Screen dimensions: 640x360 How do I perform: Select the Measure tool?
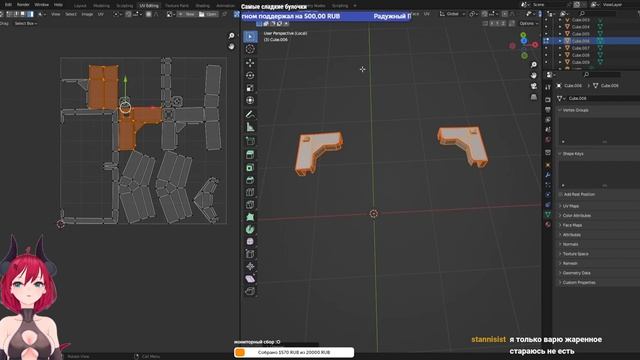250,127
